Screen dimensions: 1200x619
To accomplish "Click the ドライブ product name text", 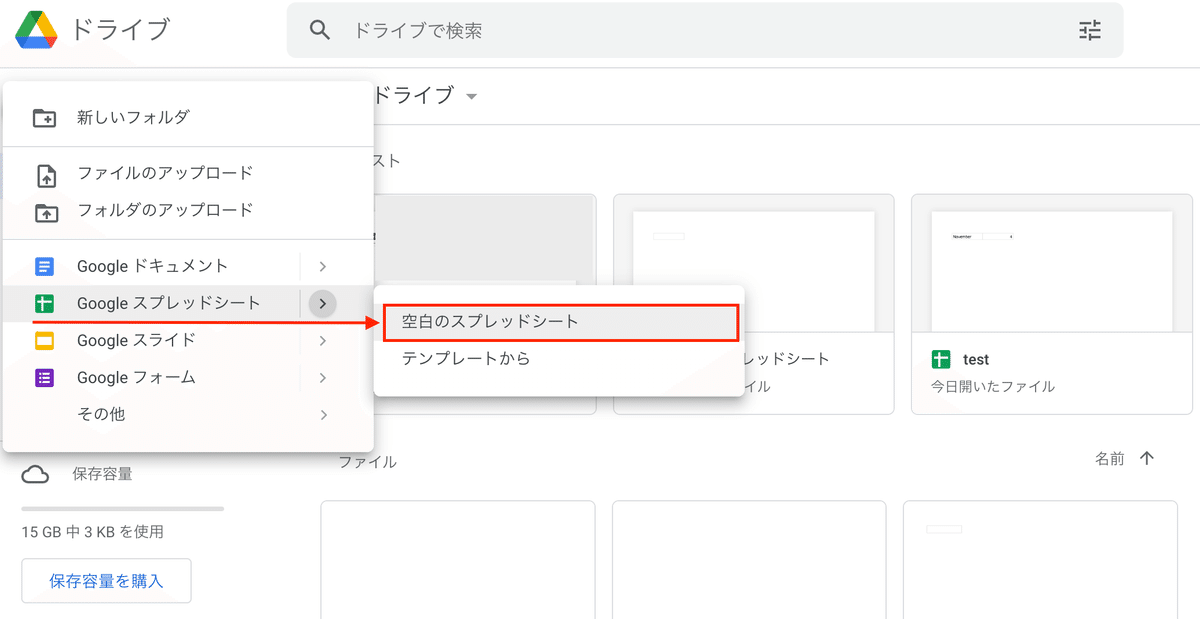I will (x=120, y=30).
